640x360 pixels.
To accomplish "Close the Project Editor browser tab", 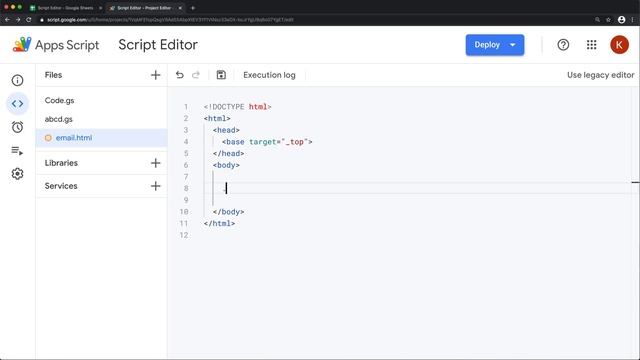I will coord(180,8).
